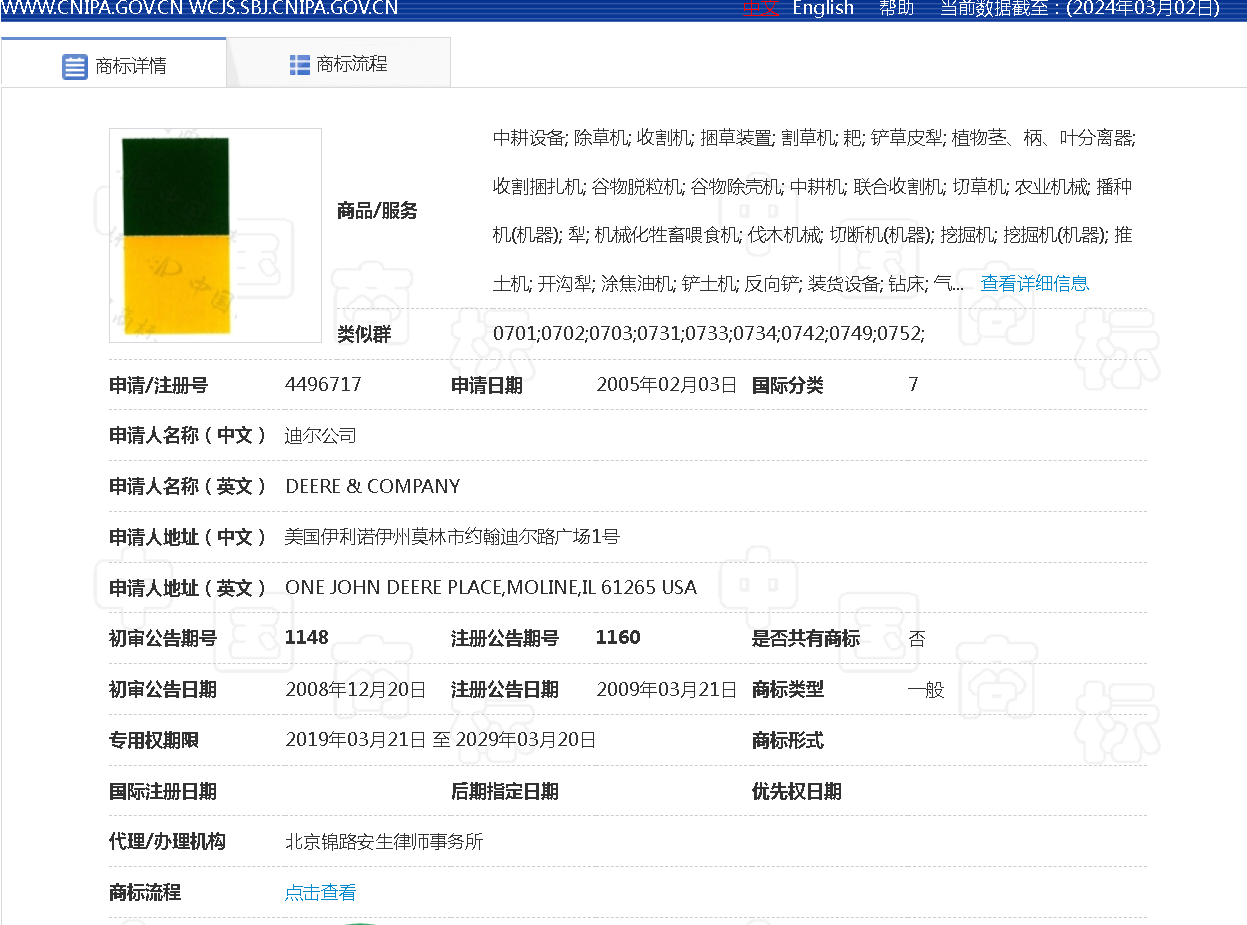Select preliminary announcement date 2008年12月20日
Image resolution: width=1247 pixels, height=925 pixels.
click(x=356, y=690)
